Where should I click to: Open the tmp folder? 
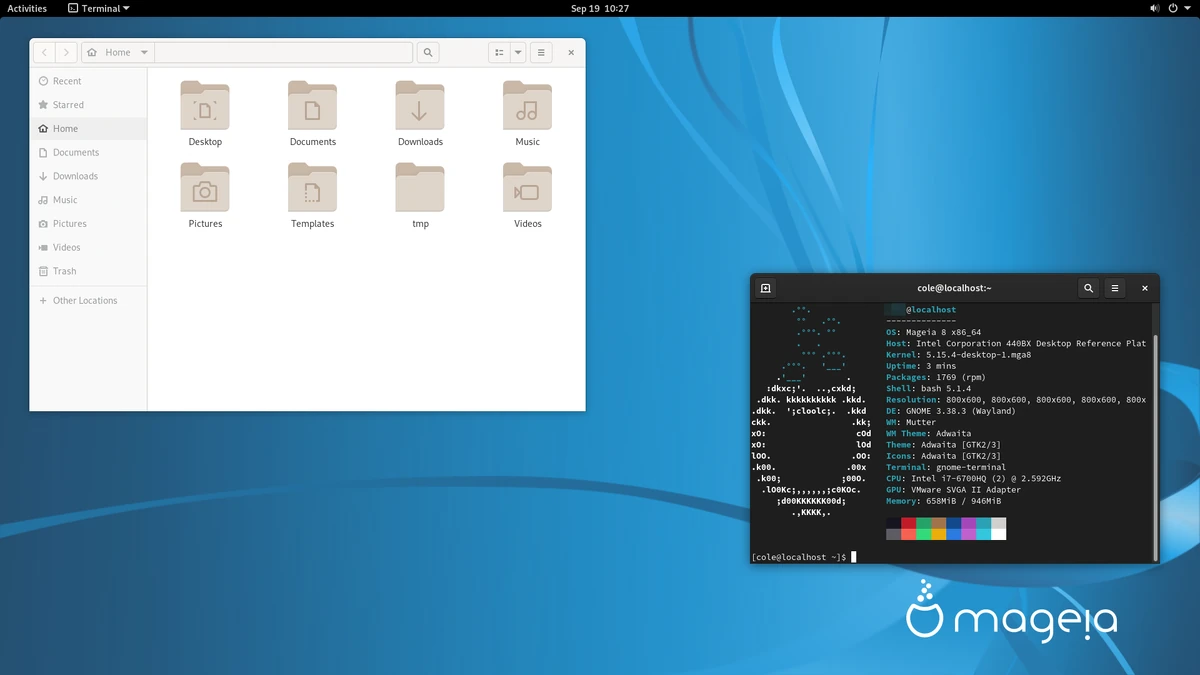coord(420,188)
